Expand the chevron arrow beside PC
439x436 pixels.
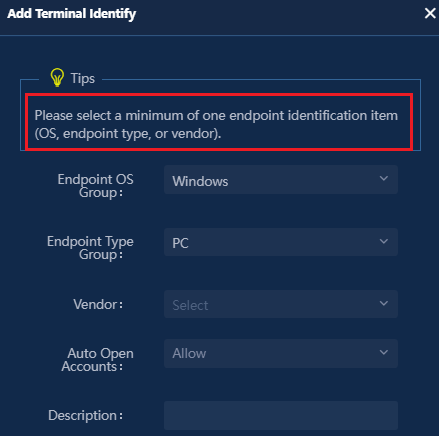384,241
